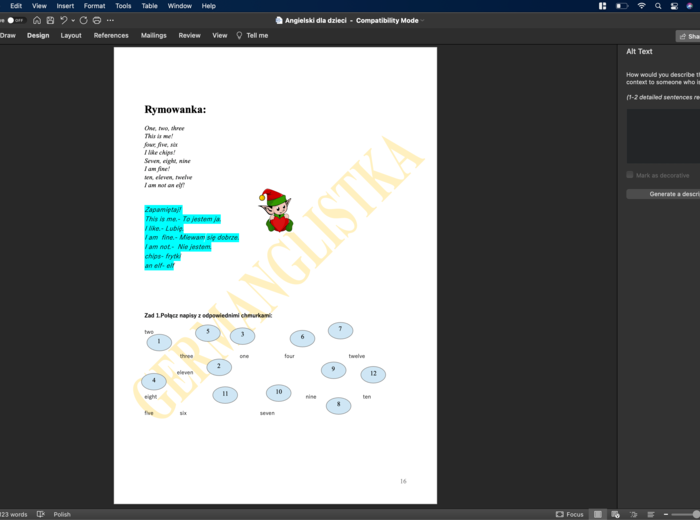
Task: Click the Generate a description button
Action: [664, 194]
